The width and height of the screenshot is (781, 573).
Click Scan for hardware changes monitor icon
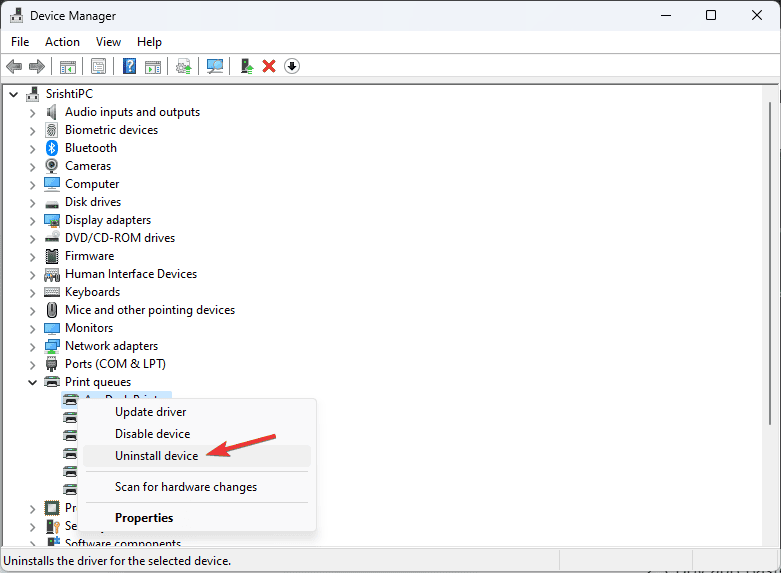(215, 66)
